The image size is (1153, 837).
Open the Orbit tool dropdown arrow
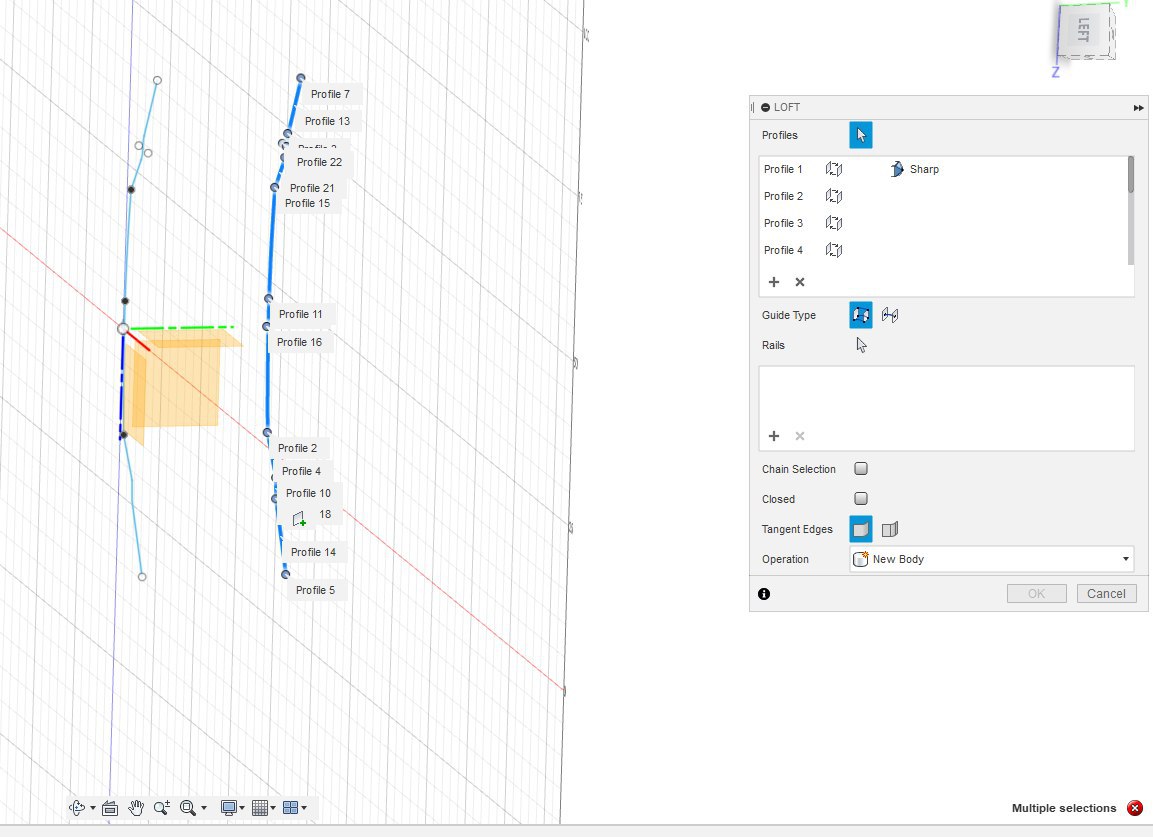tap(93, 808)
